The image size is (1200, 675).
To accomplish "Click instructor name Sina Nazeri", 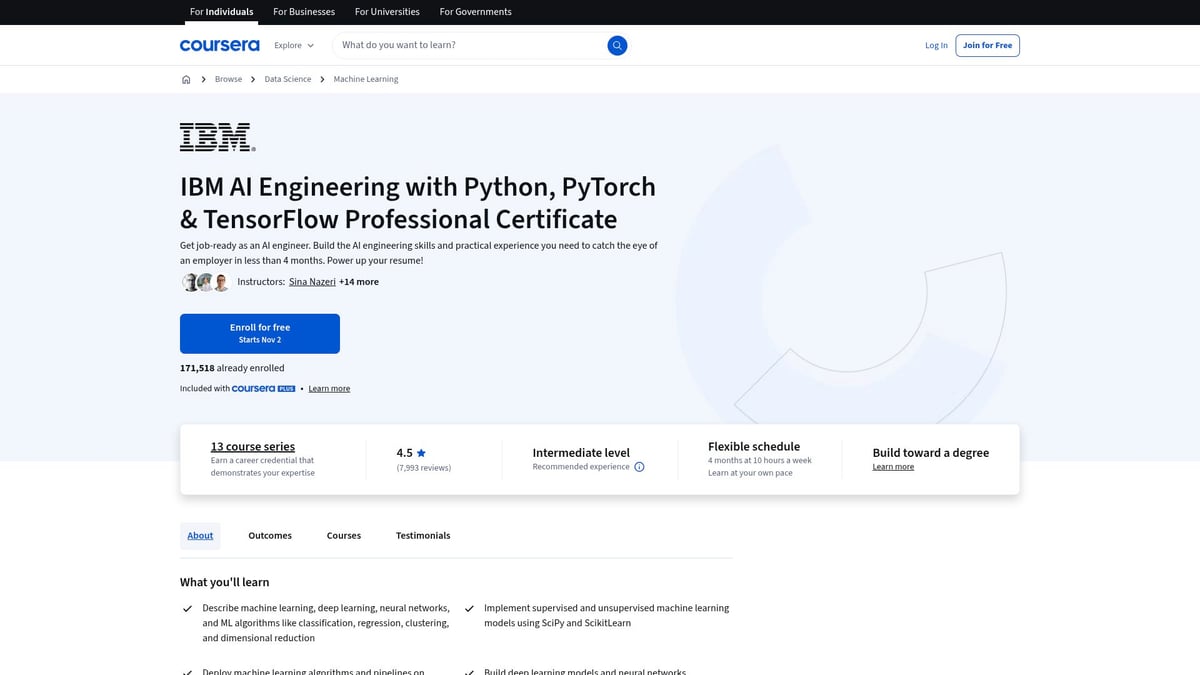I will point(312,282).
